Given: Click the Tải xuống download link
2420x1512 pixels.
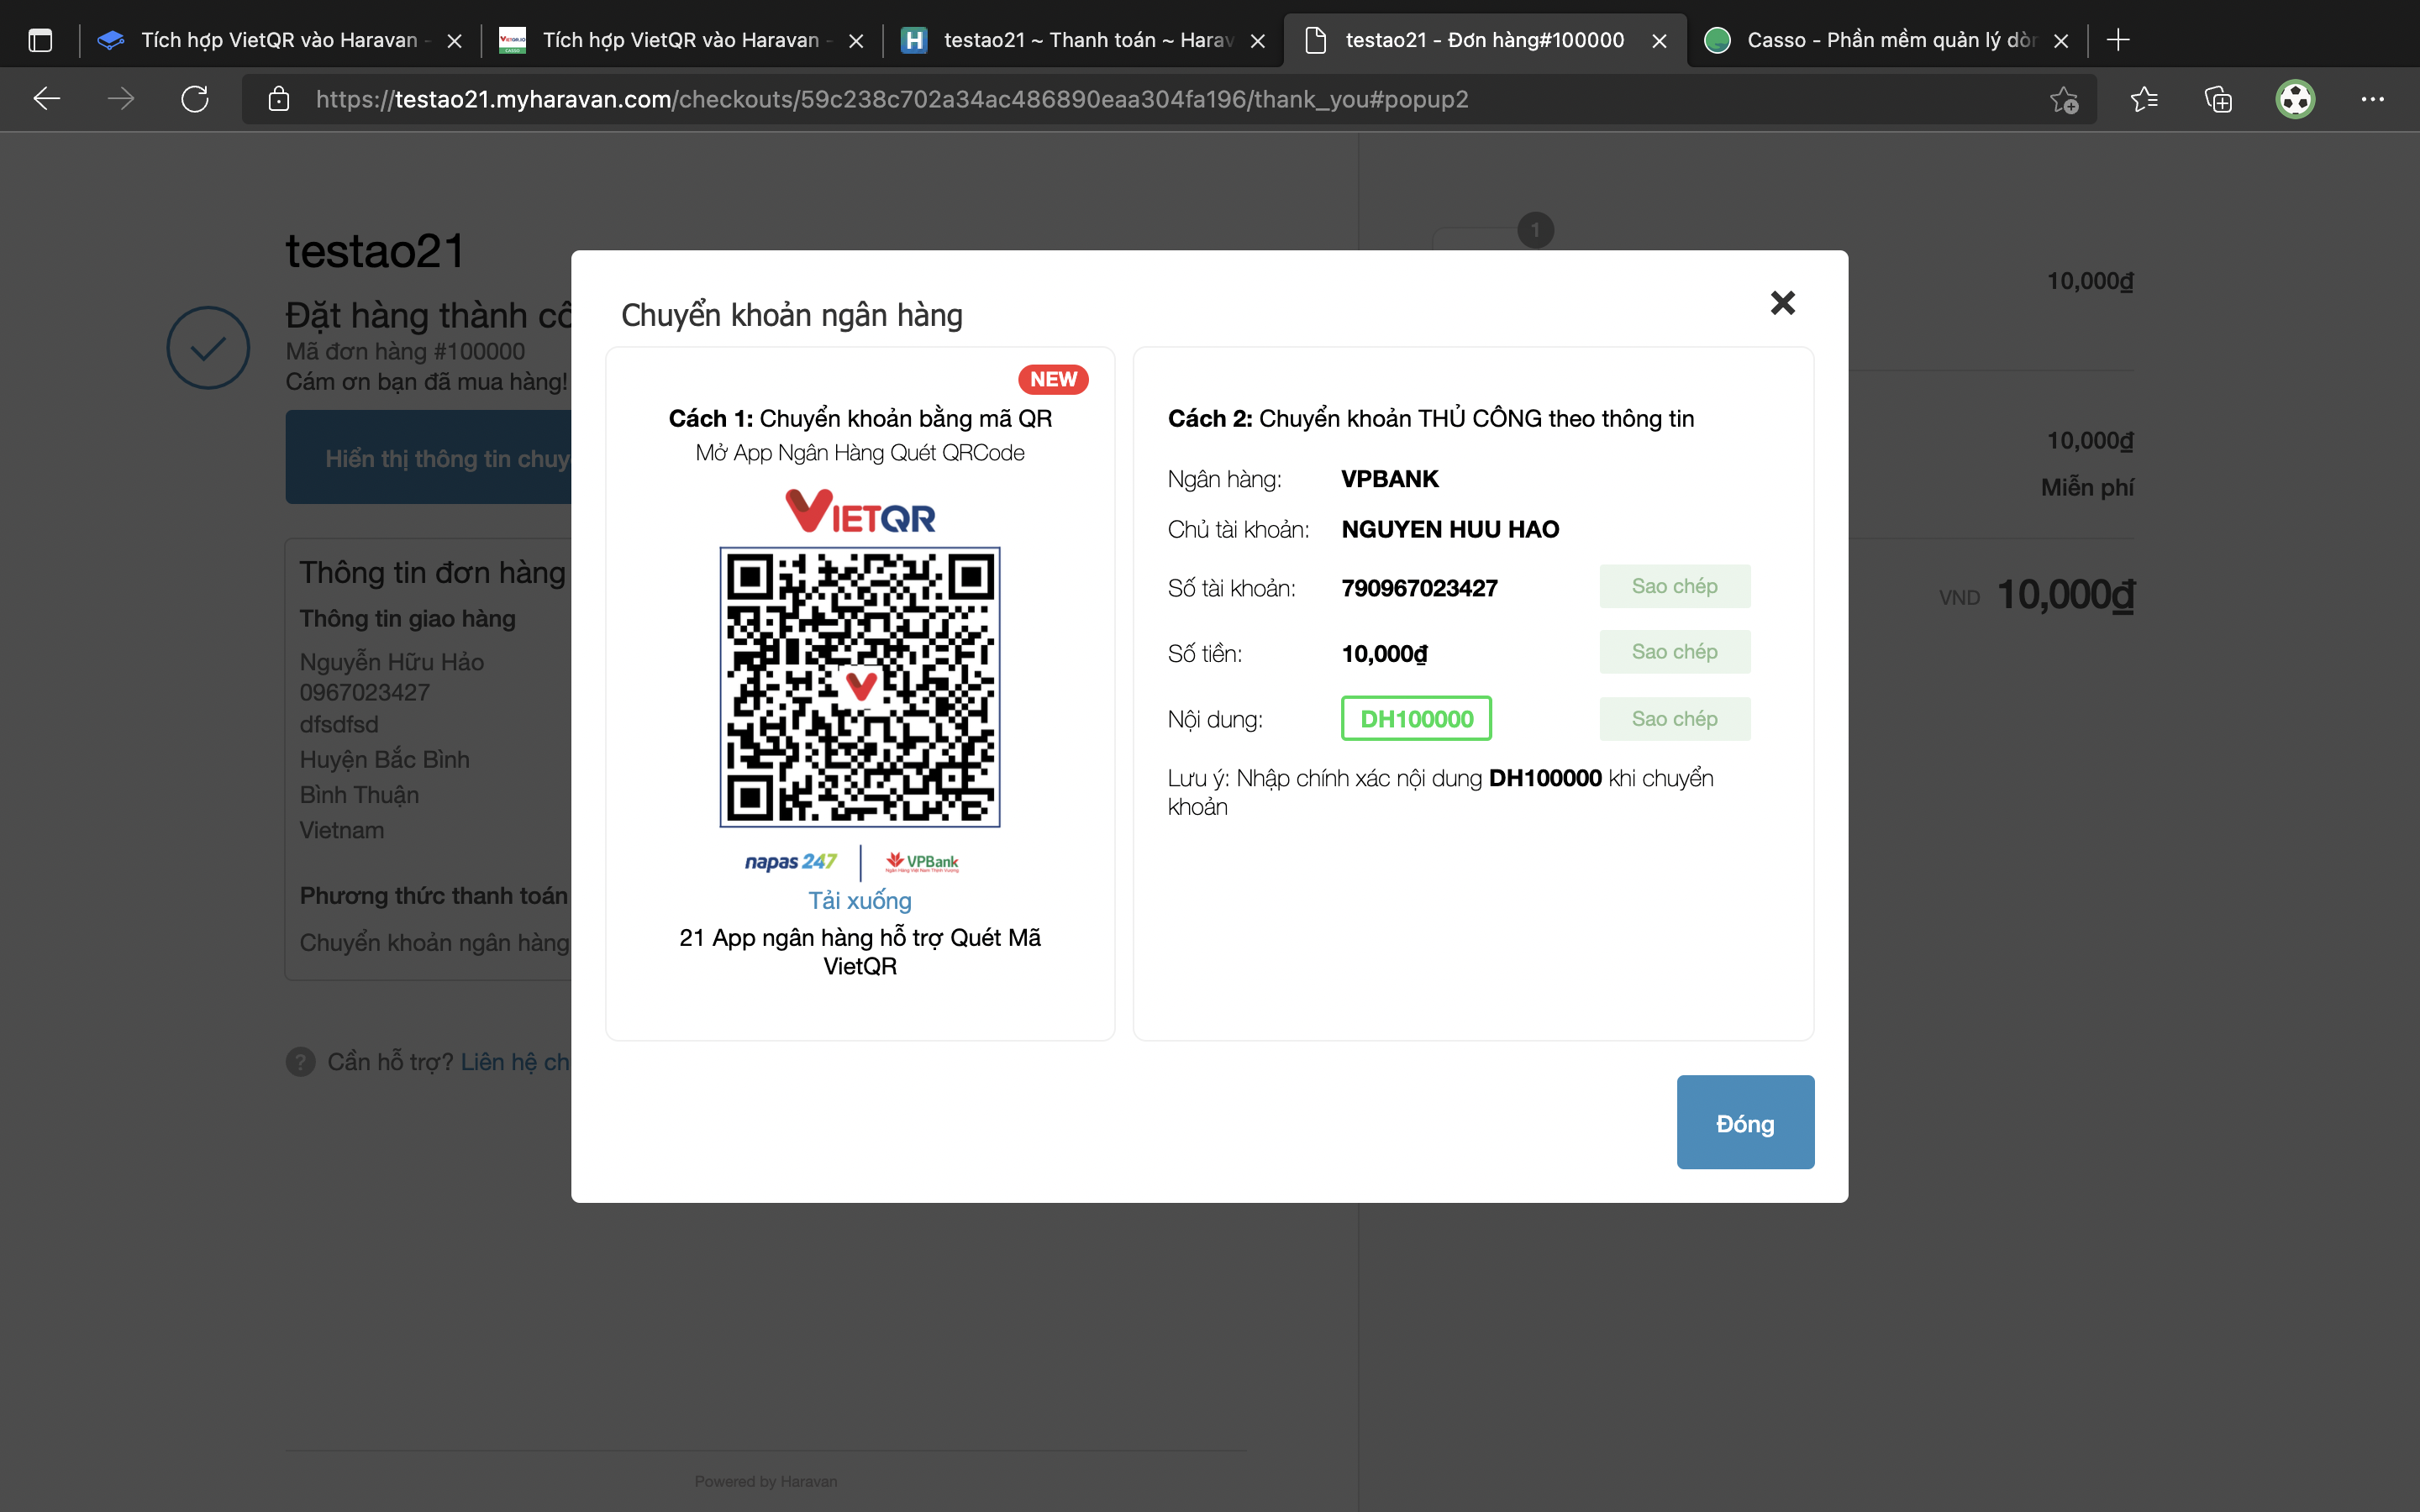Looking at the screenshot, I should (x=859, y=900).
